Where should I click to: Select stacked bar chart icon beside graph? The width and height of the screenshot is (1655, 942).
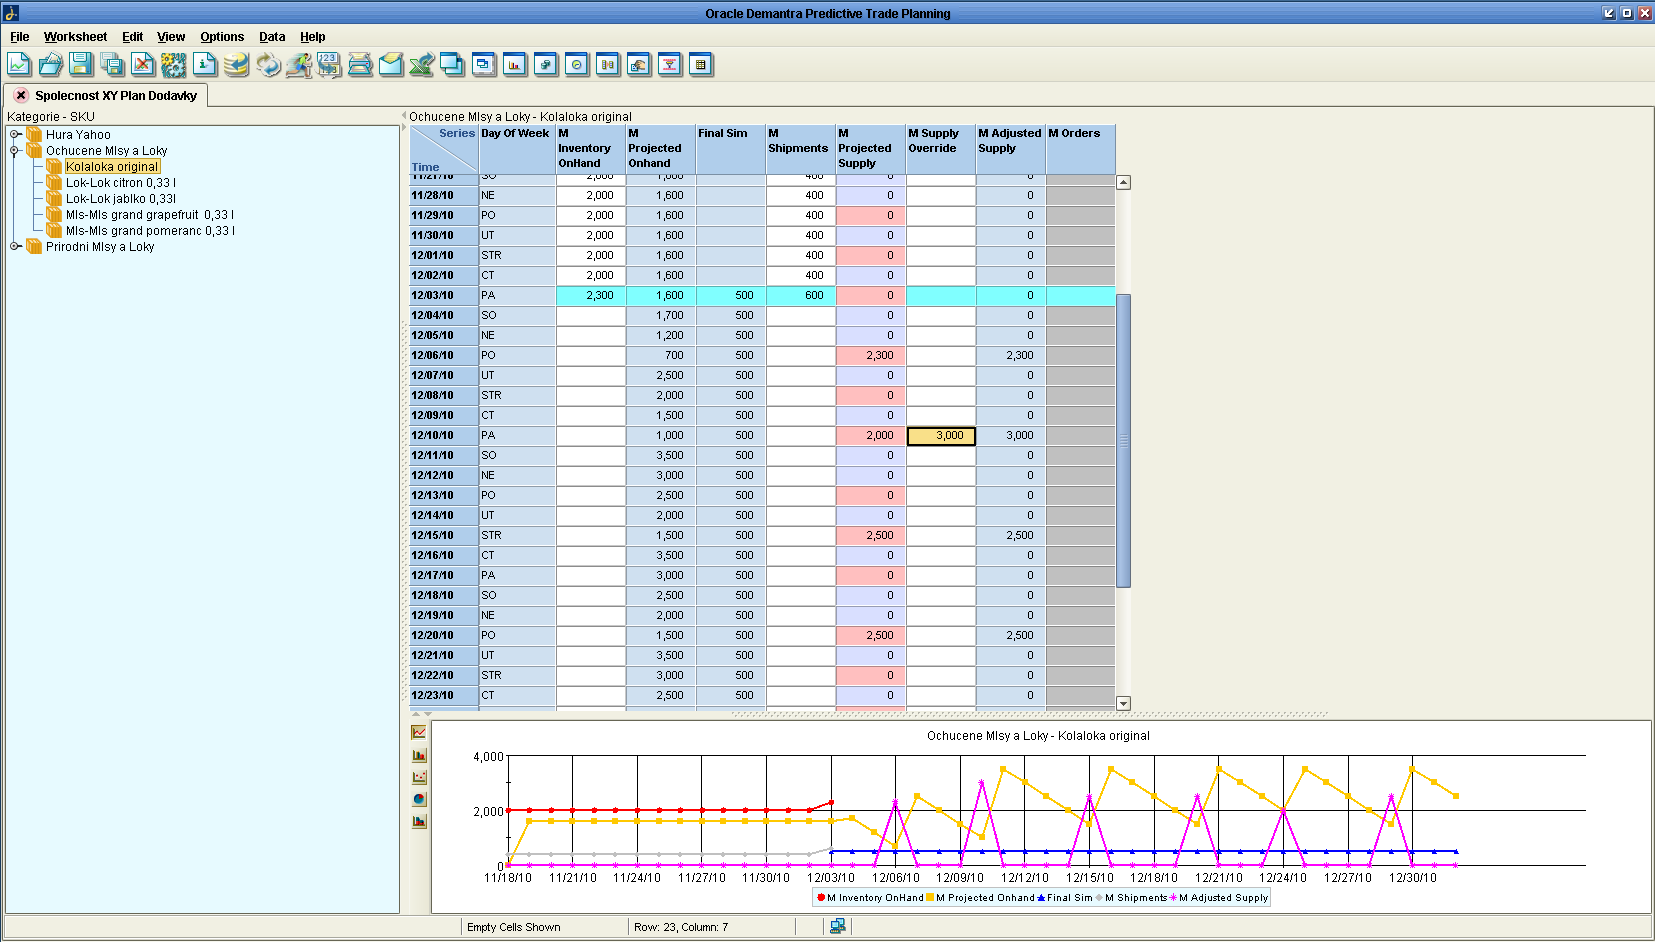[x=419, y=821]
